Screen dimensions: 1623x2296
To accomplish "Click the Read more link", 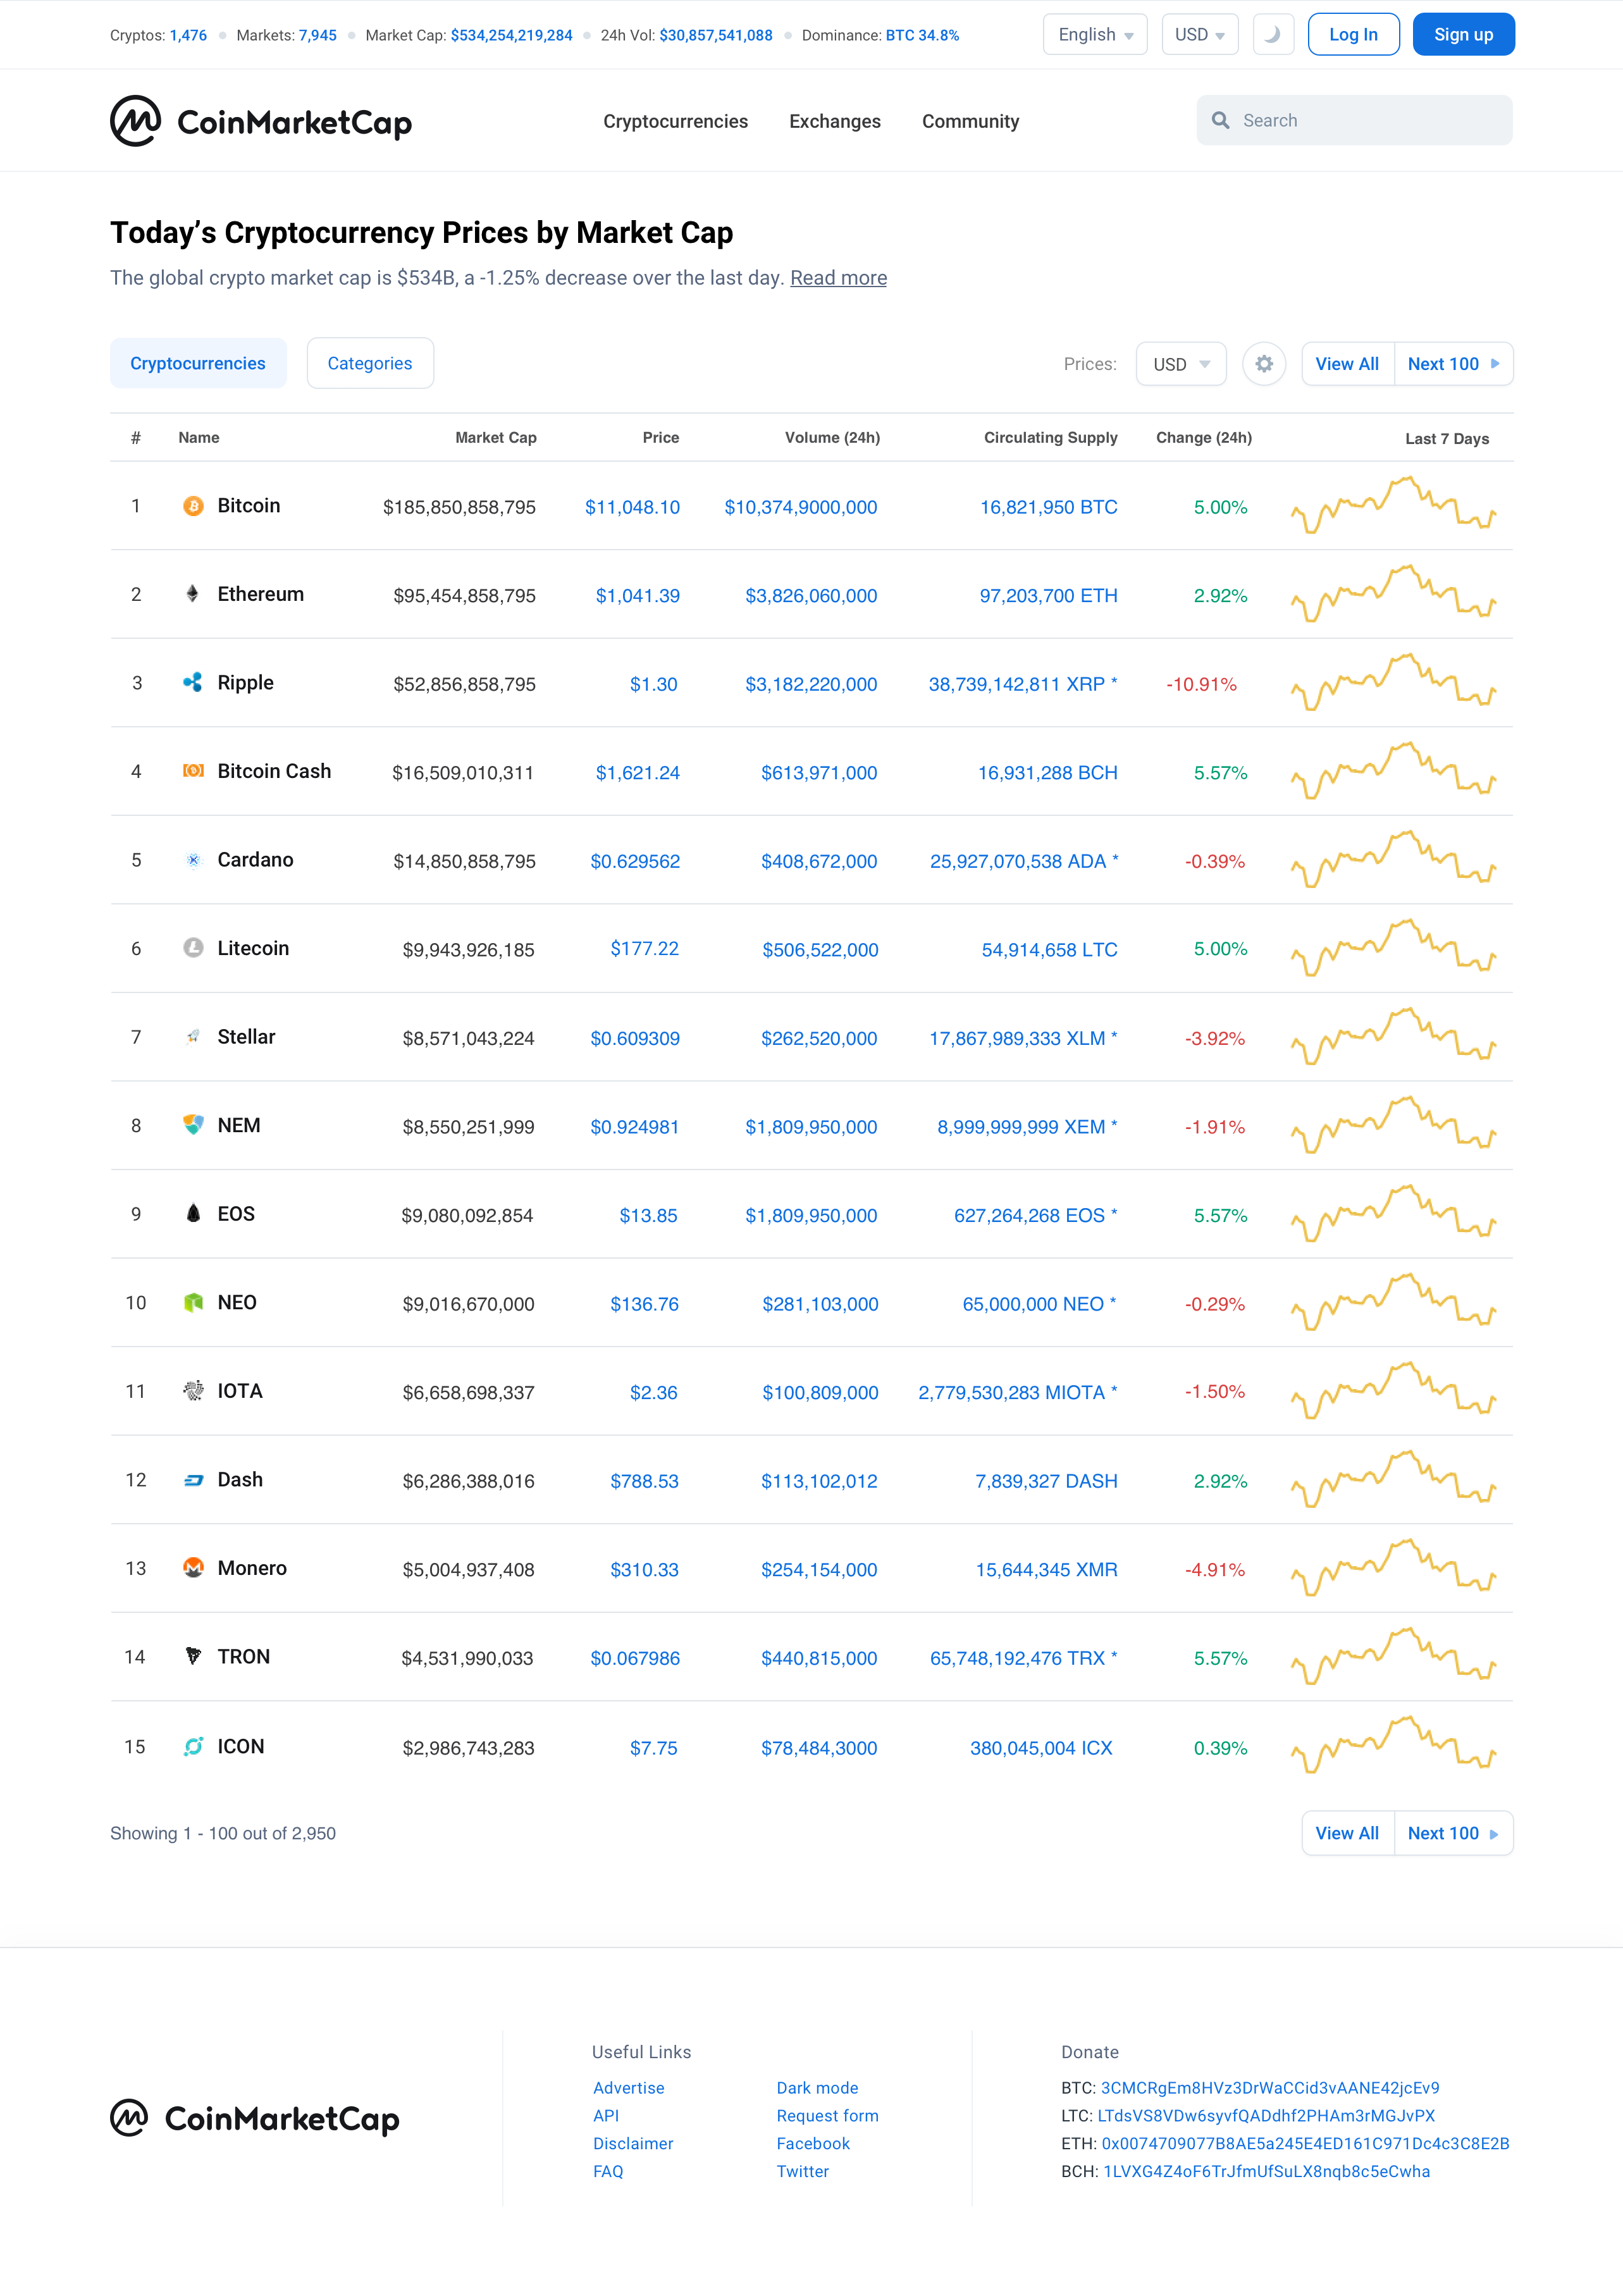I will (x=838, y=278).
